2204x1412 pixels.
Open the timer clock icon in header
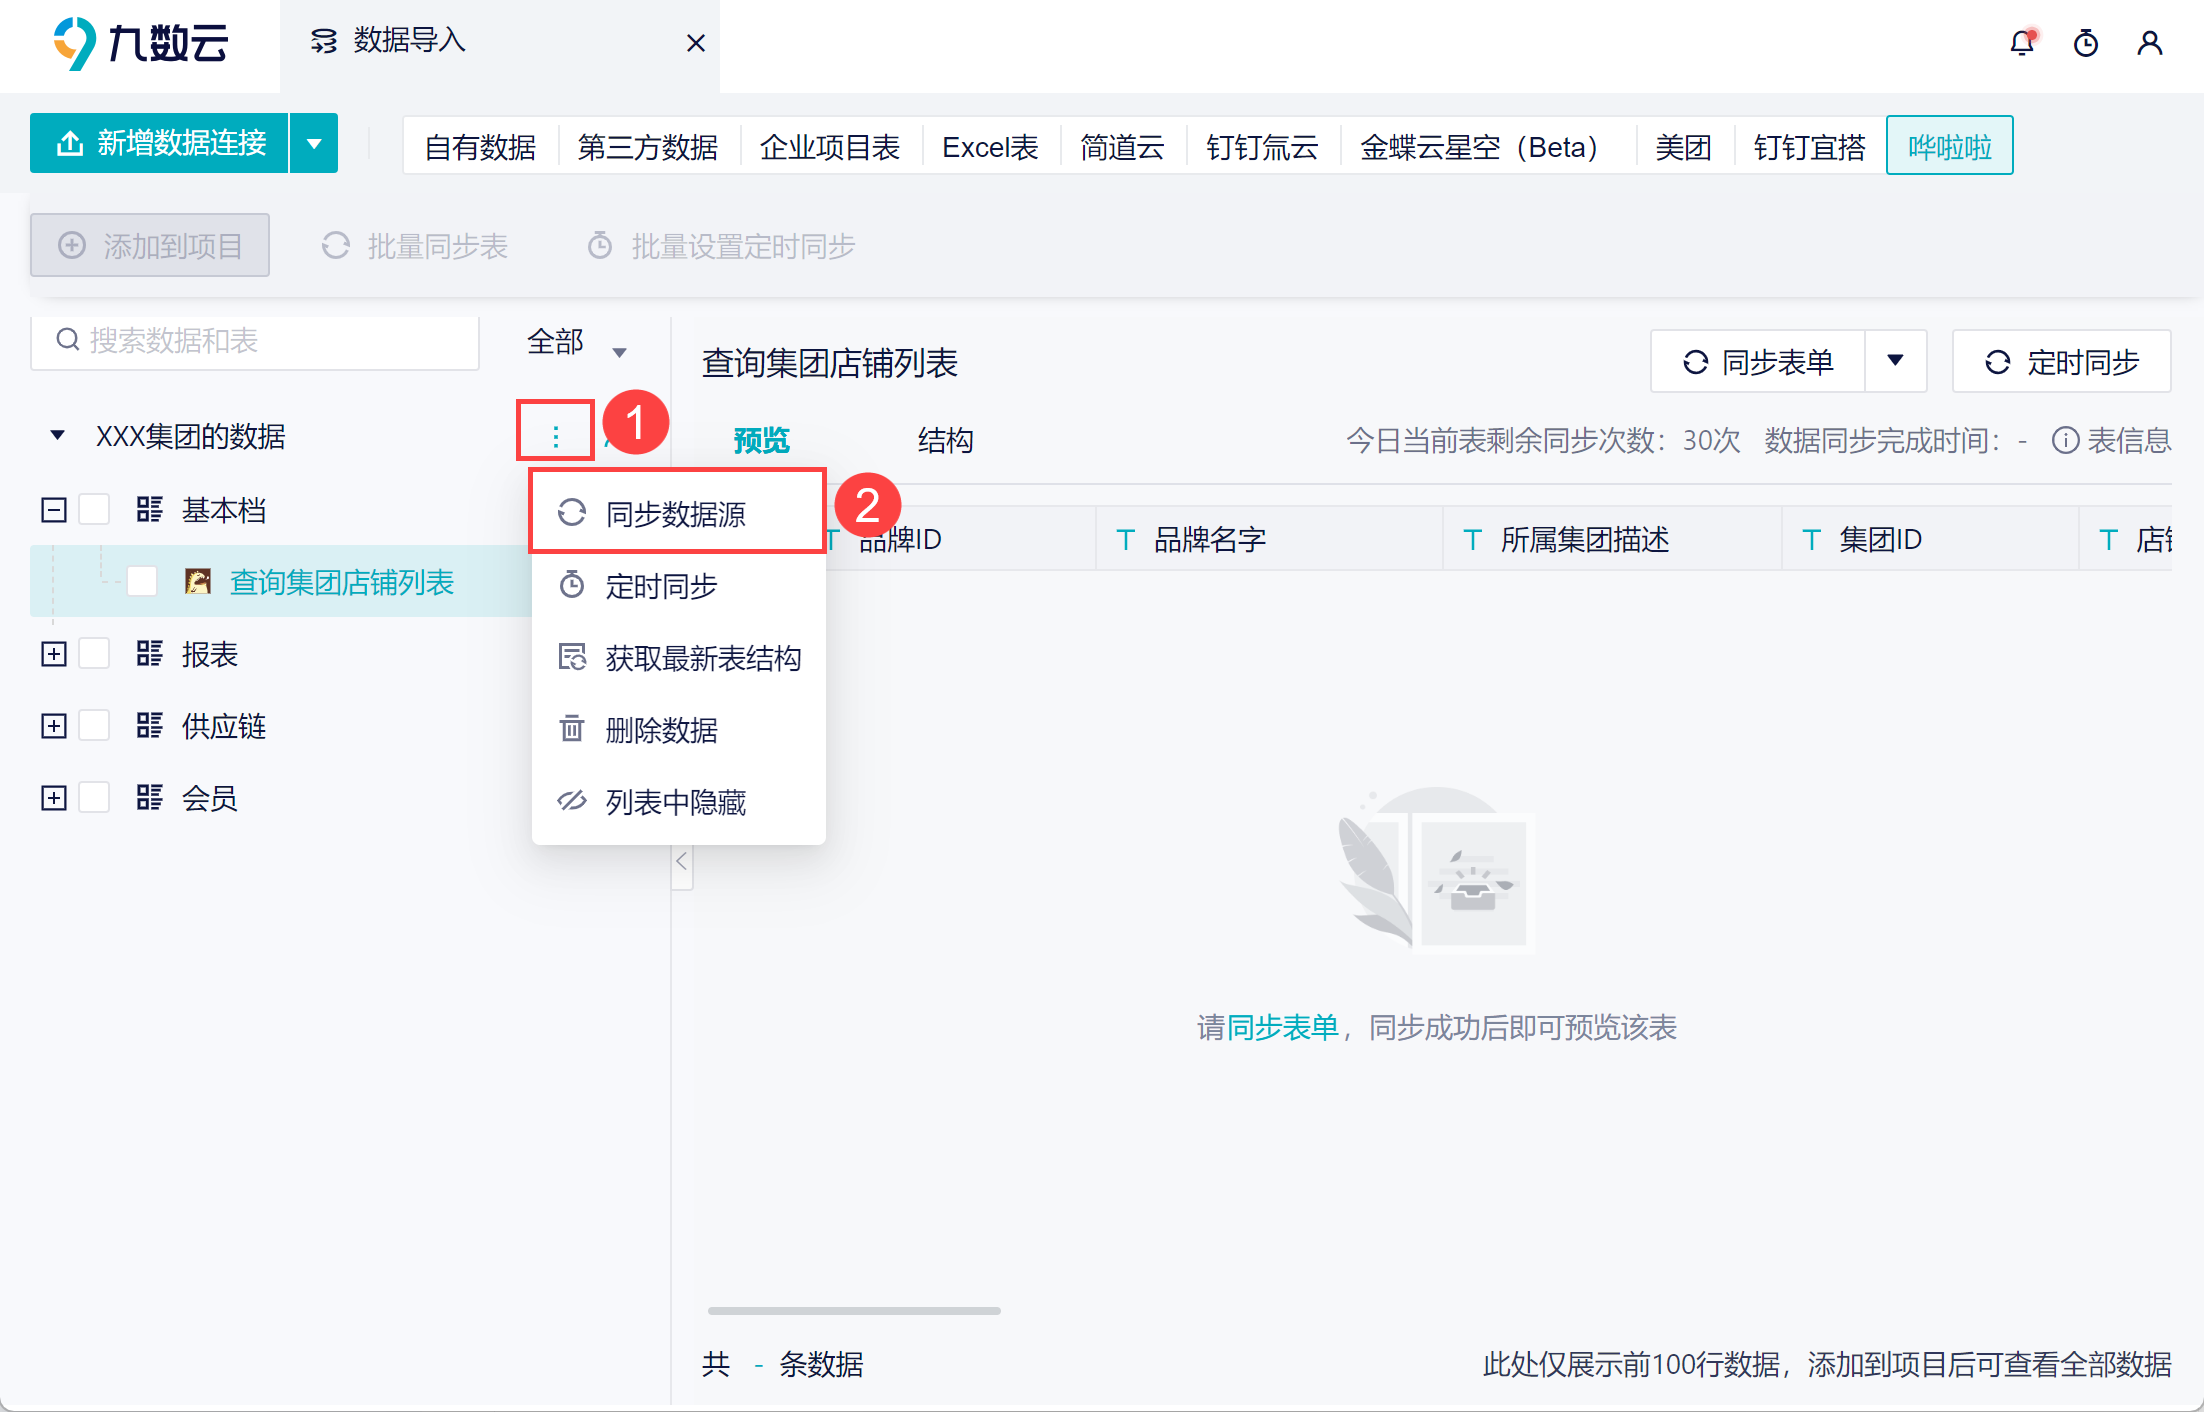(2086, 43)
